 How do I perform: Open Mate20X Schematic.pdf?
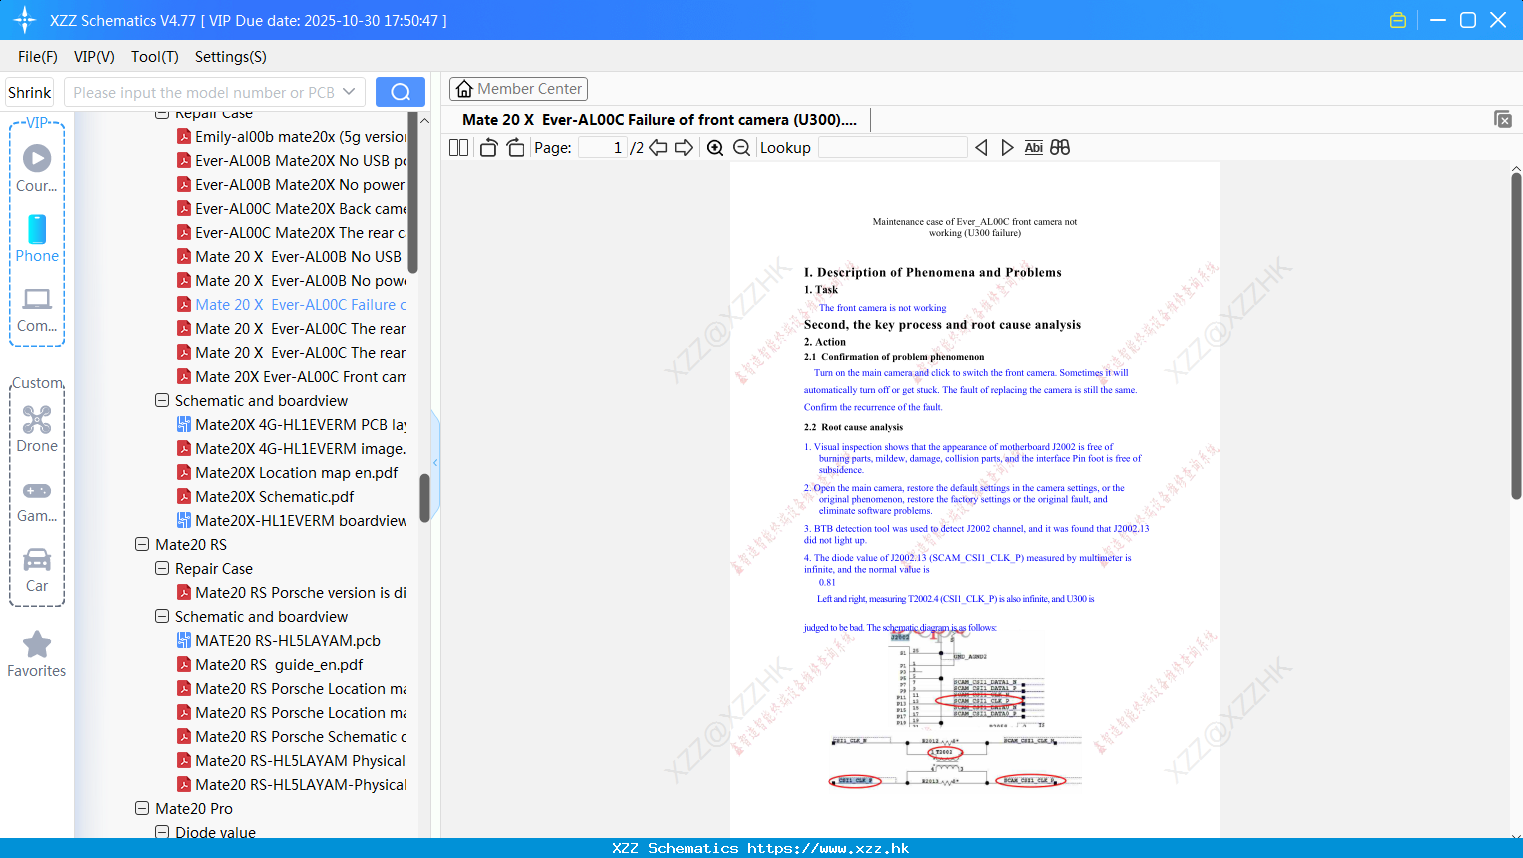click(266, 497)
